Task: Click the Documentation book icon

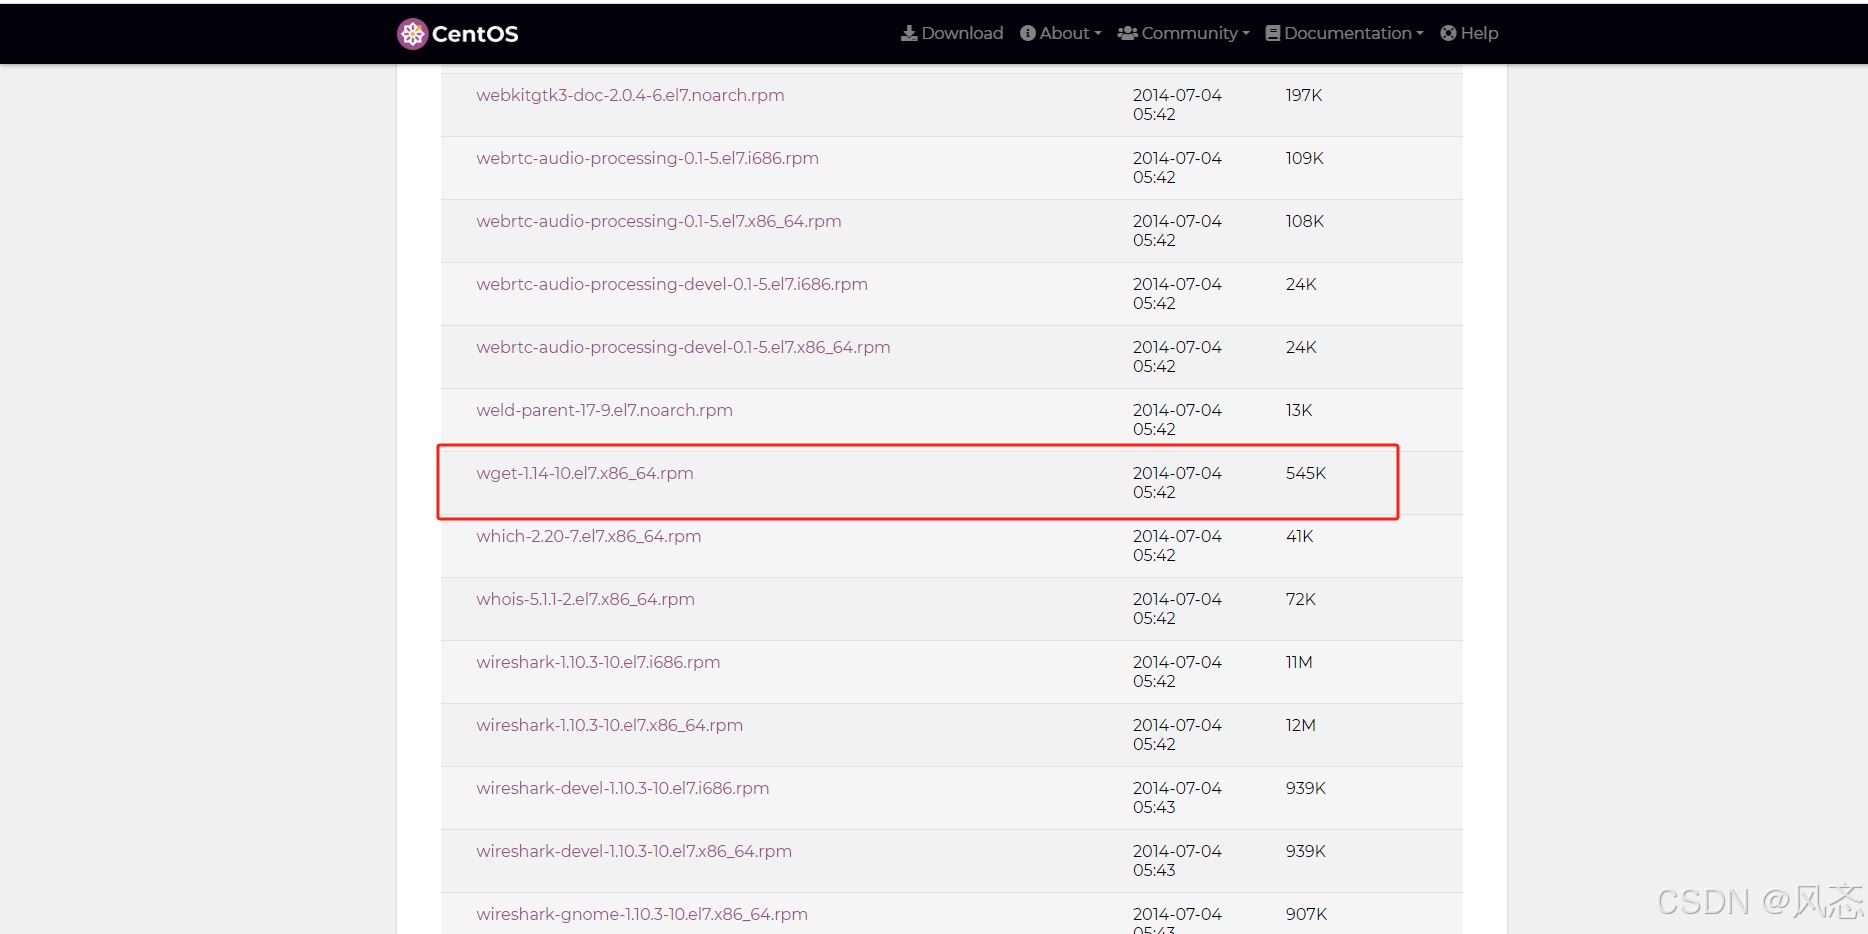Action: [1273, 33]
